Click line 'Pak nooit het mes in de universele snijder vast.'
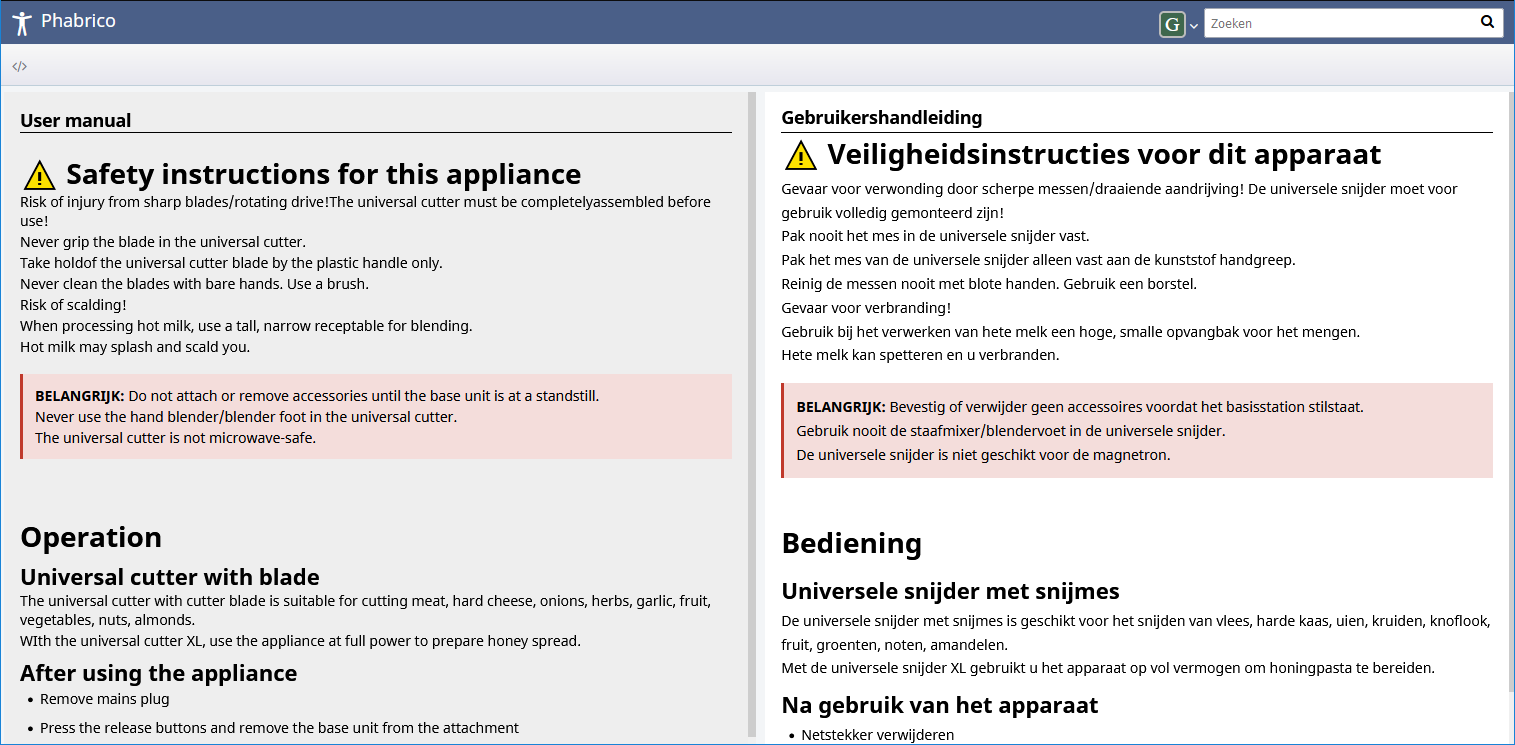This screenshot has width=1515, height=745. click(935, 236)
